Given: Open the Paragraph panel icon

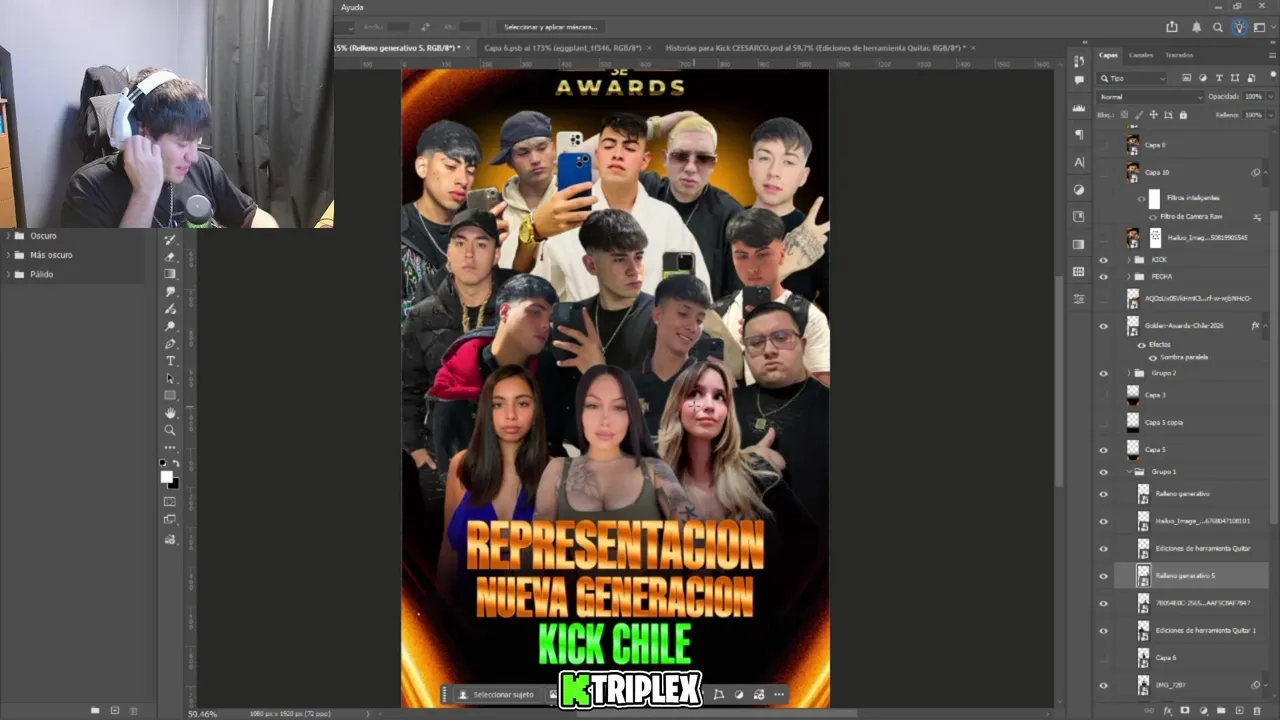Looking at the screenshot, I should (1079, 134).
